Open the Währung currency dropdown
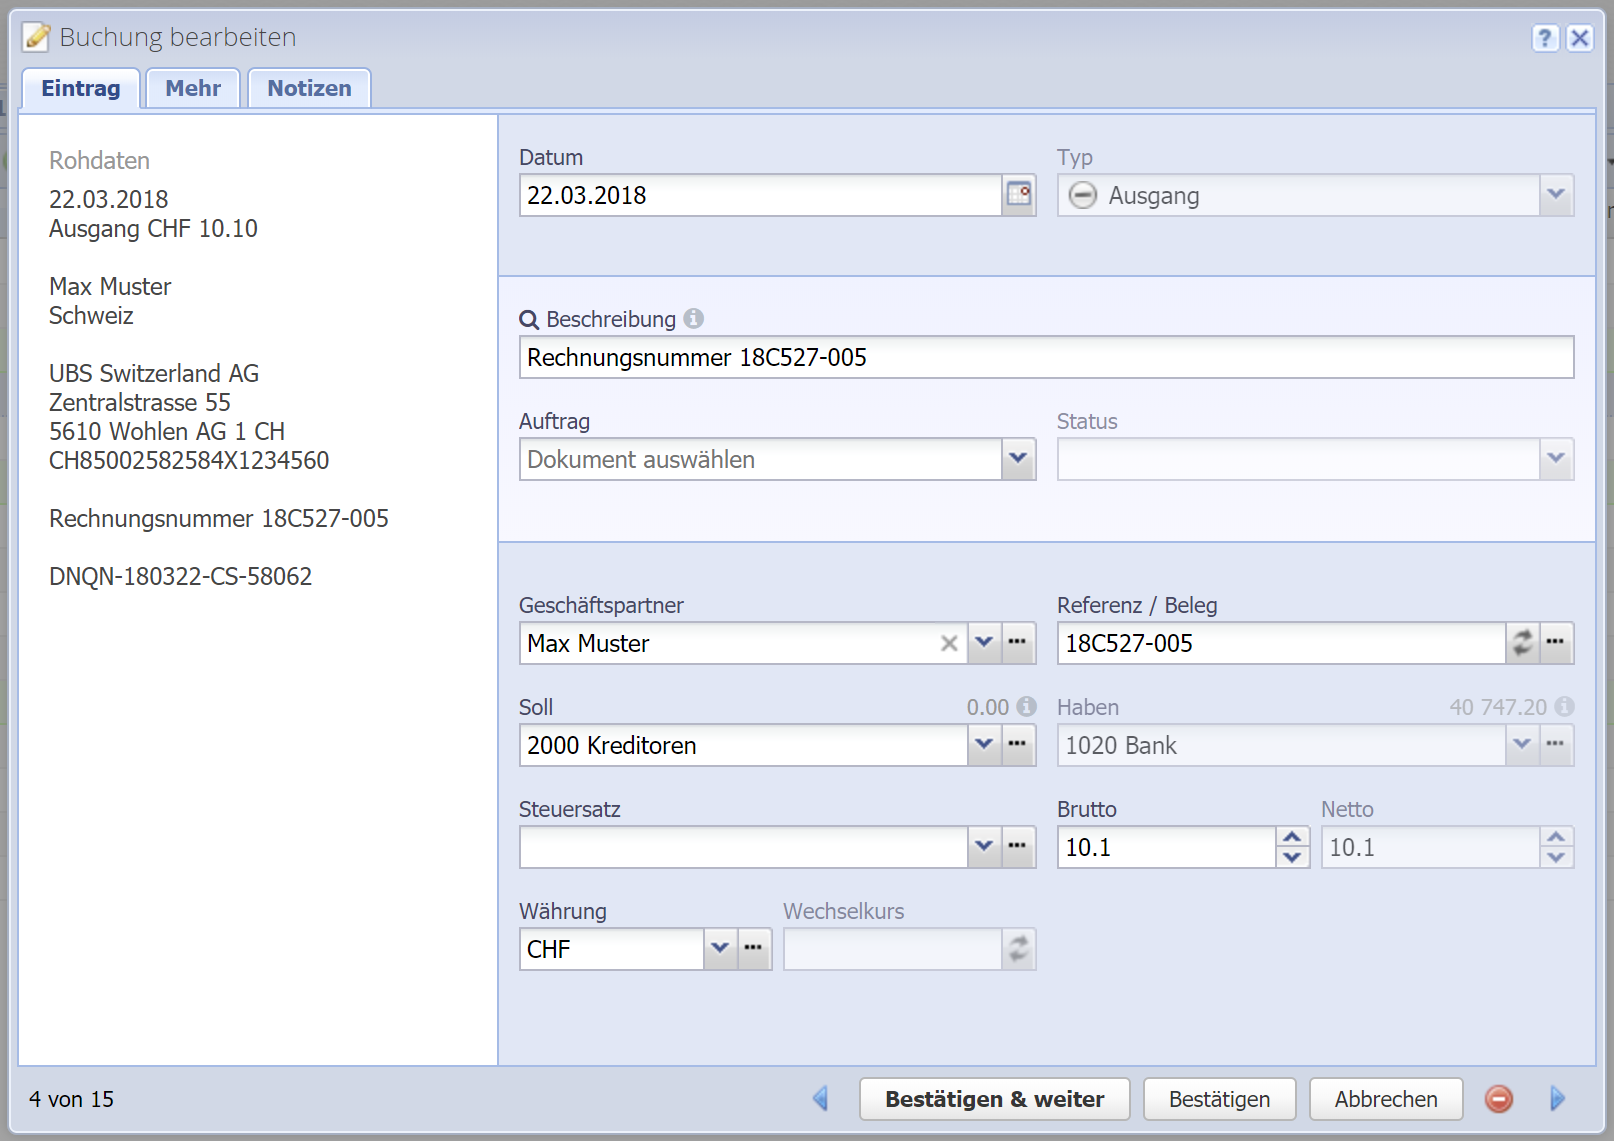Image resolution: width=1614 pixels, height=1141 pixels. pyautogui.click(x=720, y=949)
